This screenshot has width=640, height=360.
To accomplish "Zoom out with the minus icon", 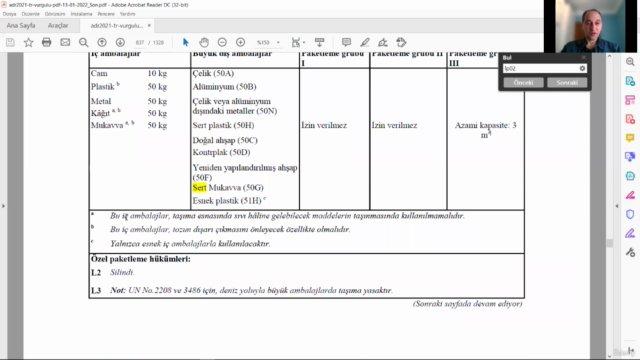I will (x=222, y=42).
